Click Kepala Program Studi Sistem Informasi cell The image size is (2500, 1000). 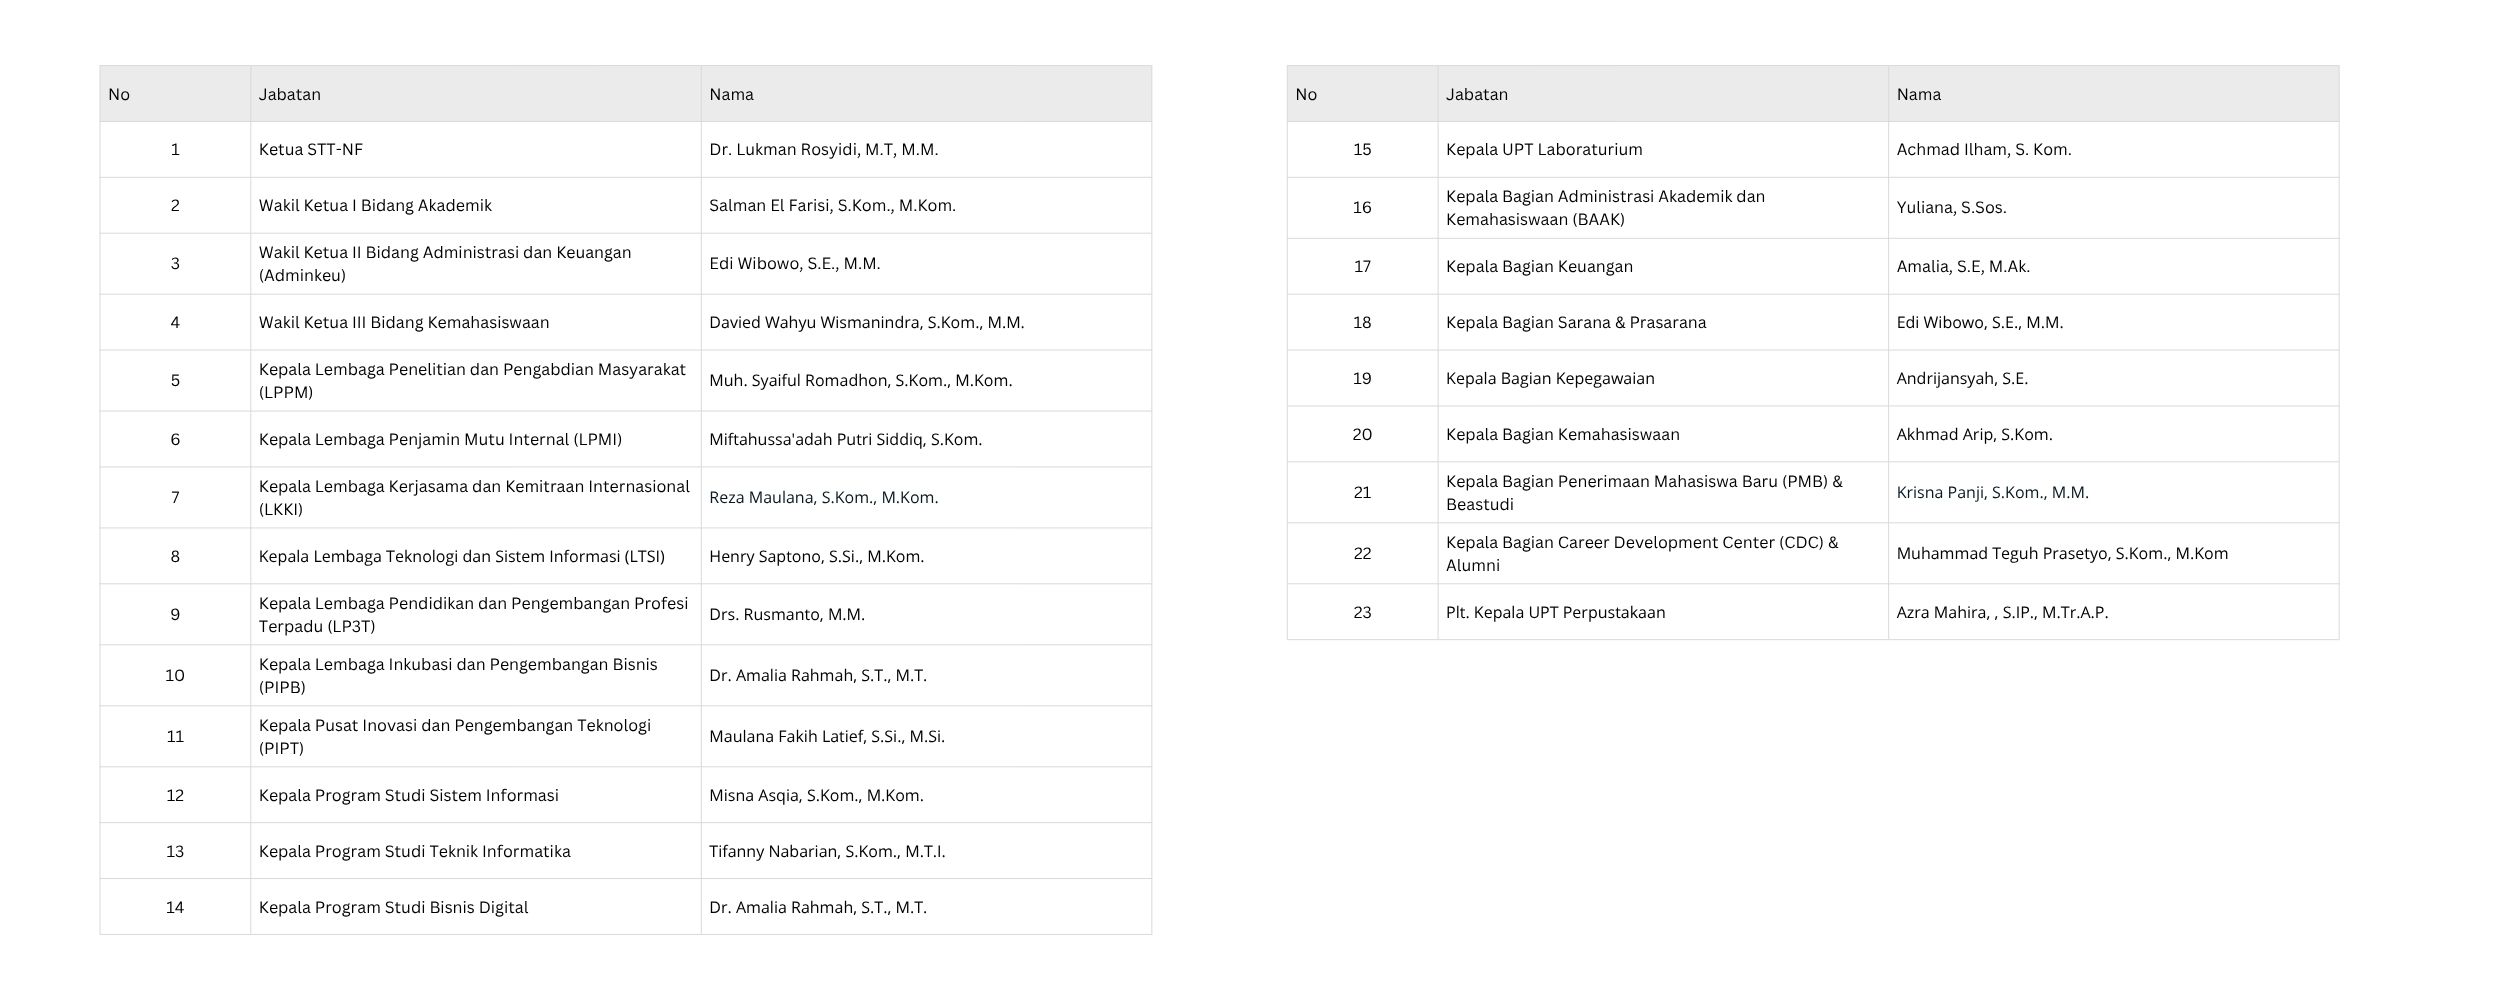click(x=408, y=796)
